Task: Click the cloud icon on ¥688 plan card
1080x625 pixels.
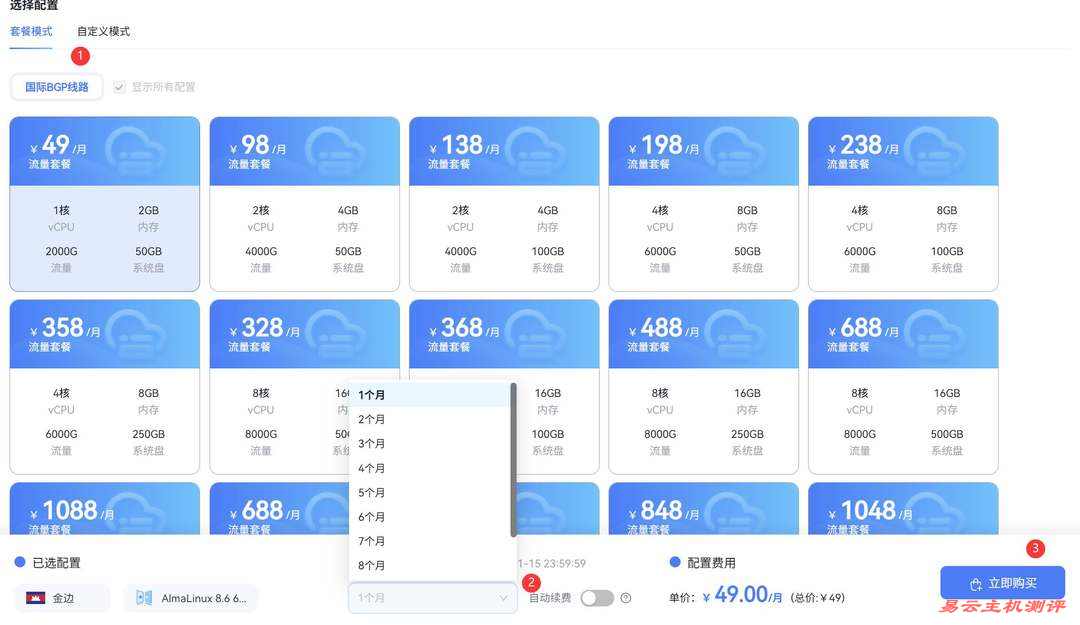Action: click(933, 334)
